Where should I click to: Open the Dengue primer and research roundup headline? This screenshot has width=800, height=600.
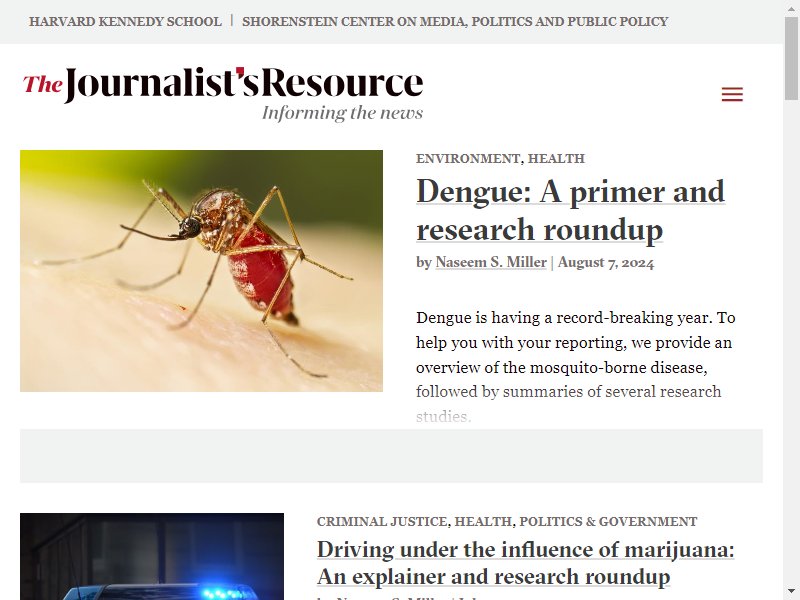(570, 210)
